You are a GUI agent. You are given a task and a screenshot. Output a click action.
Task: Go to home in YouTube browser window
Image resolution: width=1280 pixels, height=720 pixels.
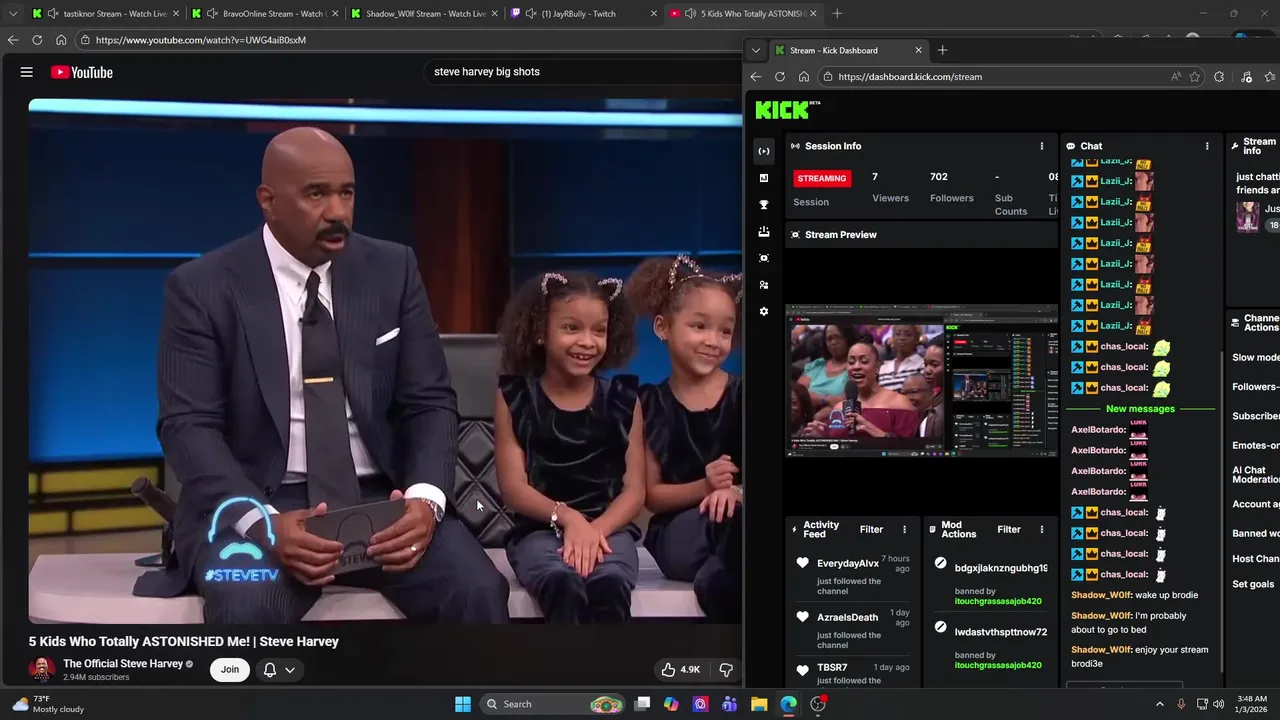[61, 40]
